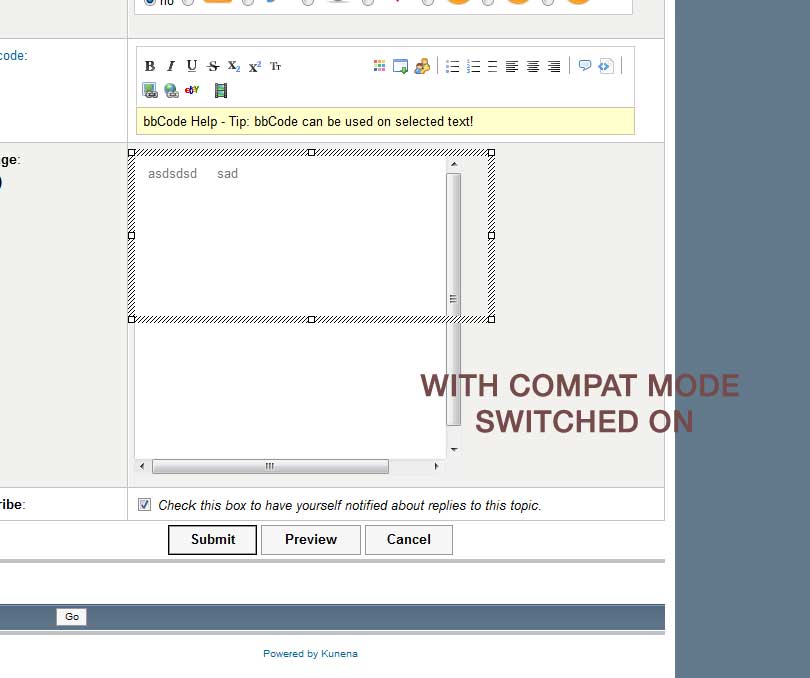Preview the message before posting
Viewport: 810px width, 678px height.
point(310,540)
